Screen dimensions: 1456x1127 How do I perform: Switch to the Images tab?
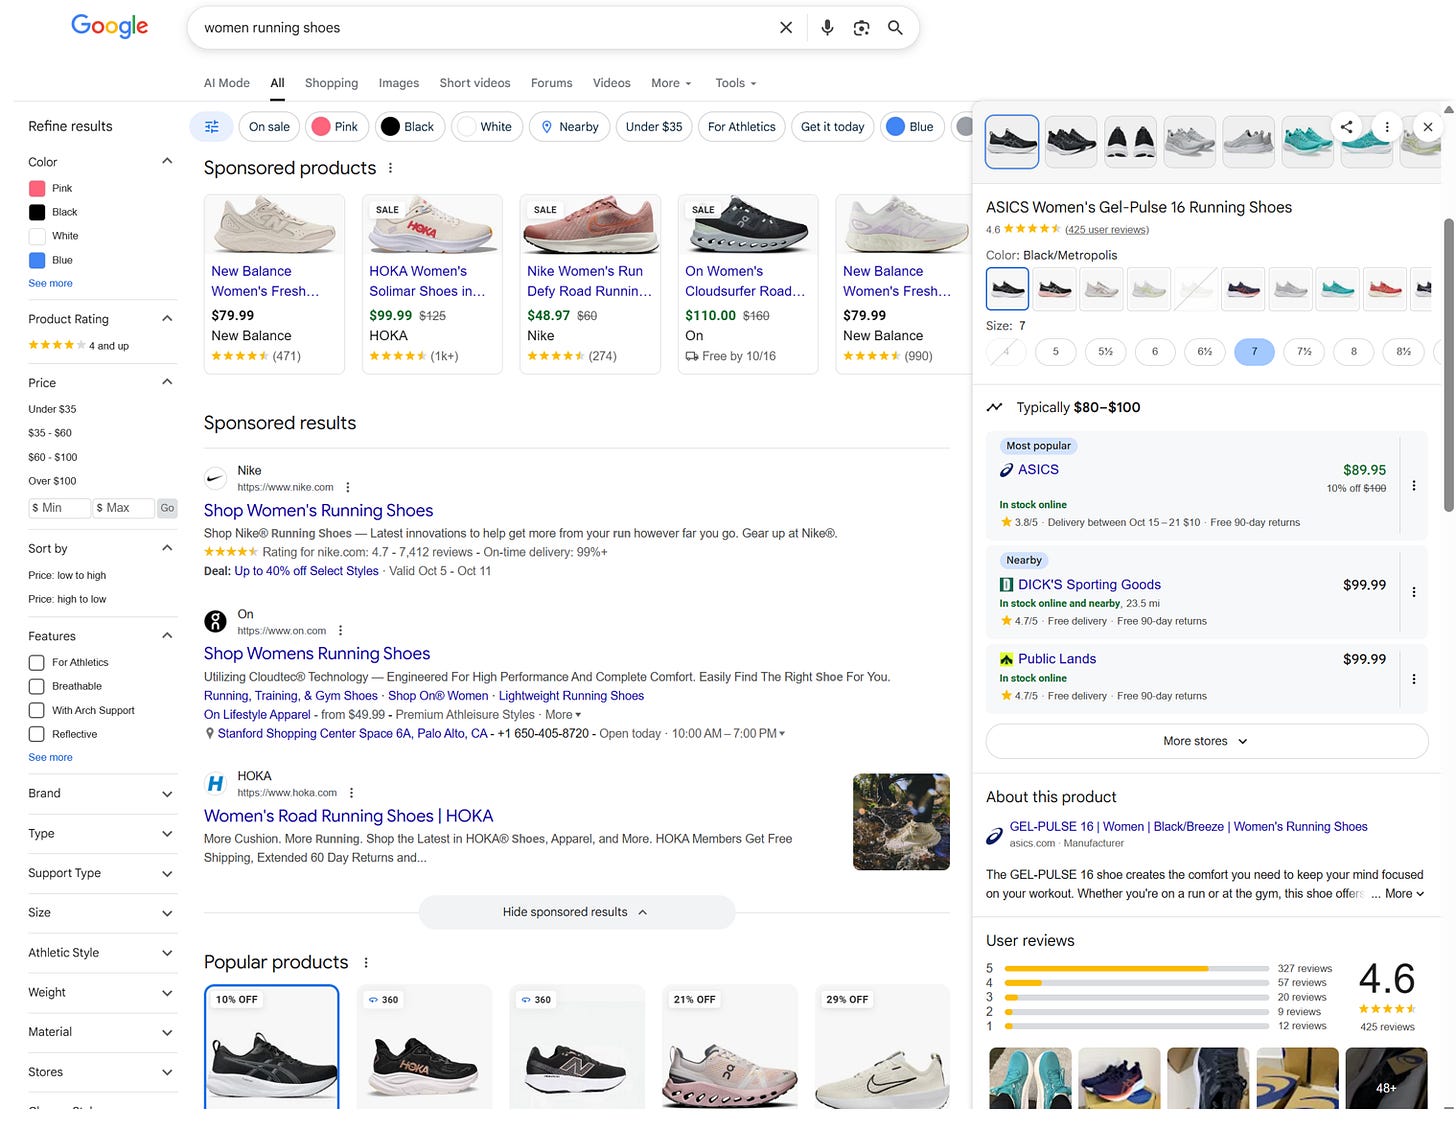(398, 83)
